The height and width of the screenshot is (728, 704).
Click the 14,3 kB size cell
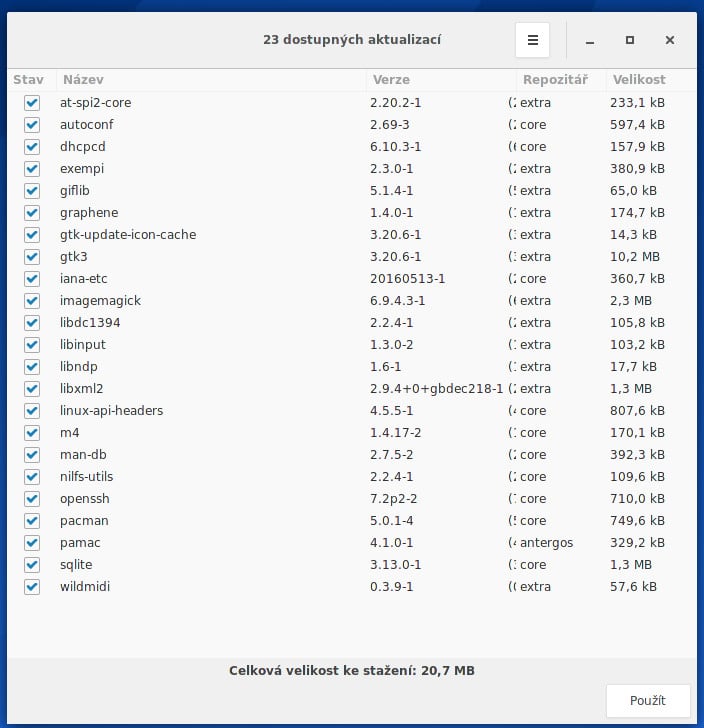point(633,234)
